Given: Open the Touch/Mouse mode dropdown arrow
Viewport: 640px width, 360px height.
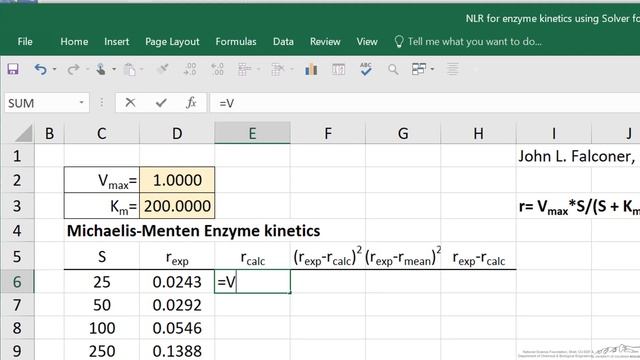Looking at the screenshot, I should [114, 69].
